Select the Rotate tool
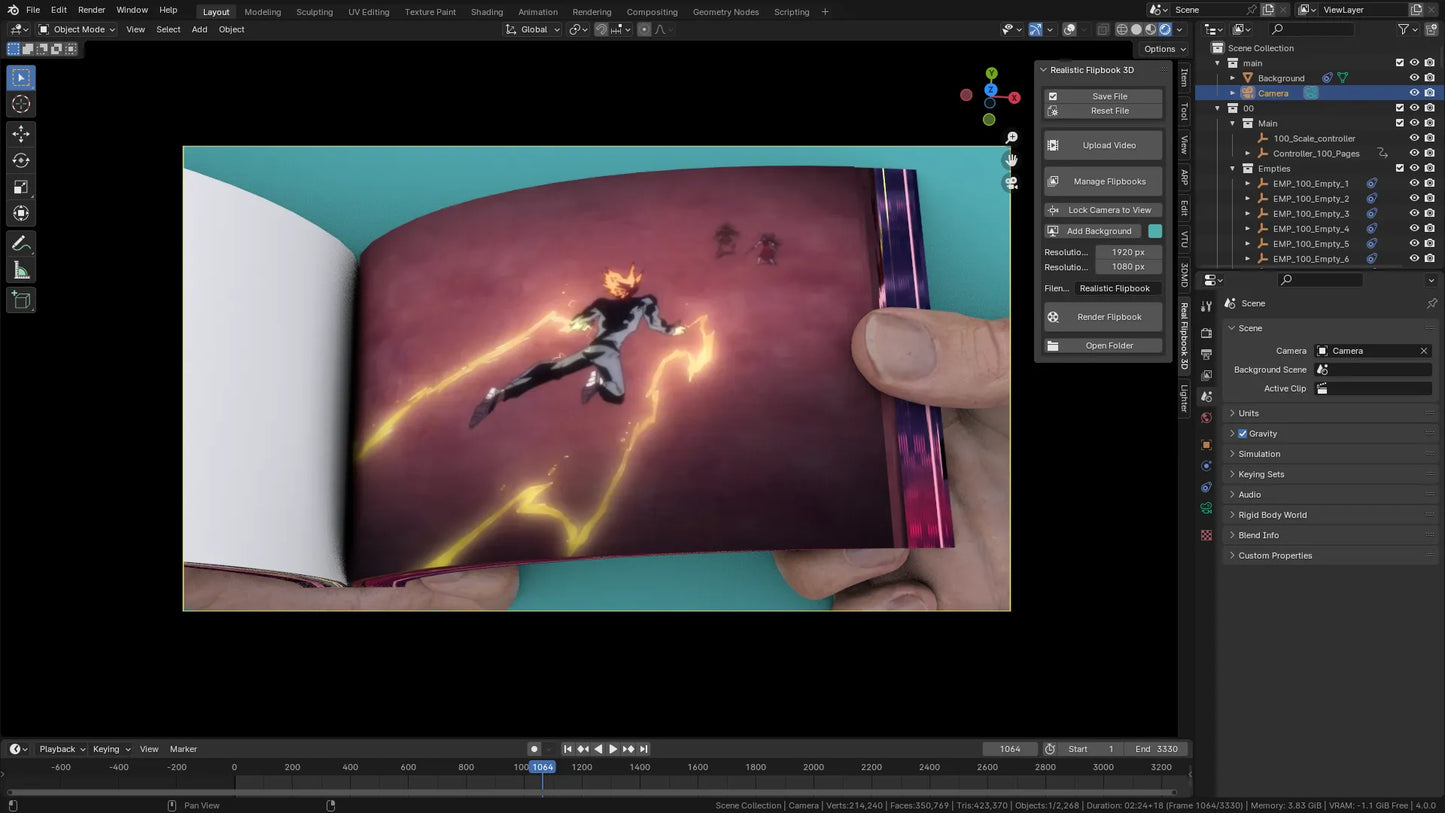1445x813 pixels. [21, 160]
